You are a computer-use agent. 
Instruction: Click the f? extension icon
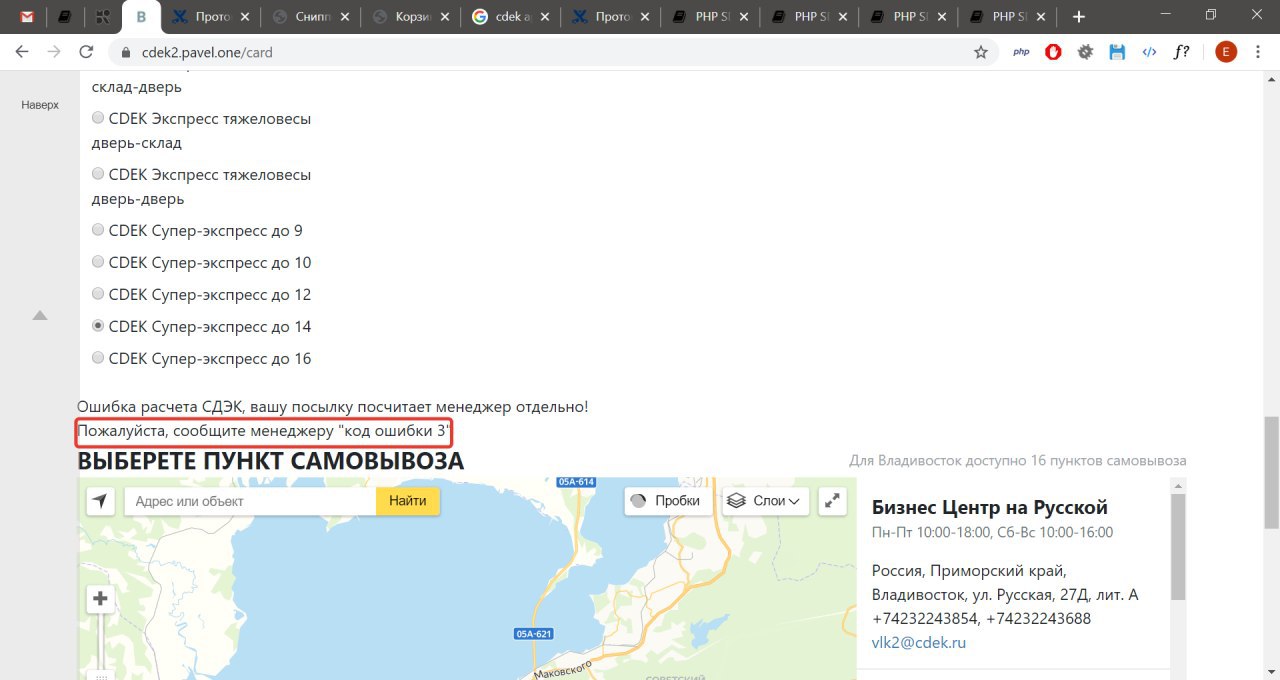[x=1181, y=52]
